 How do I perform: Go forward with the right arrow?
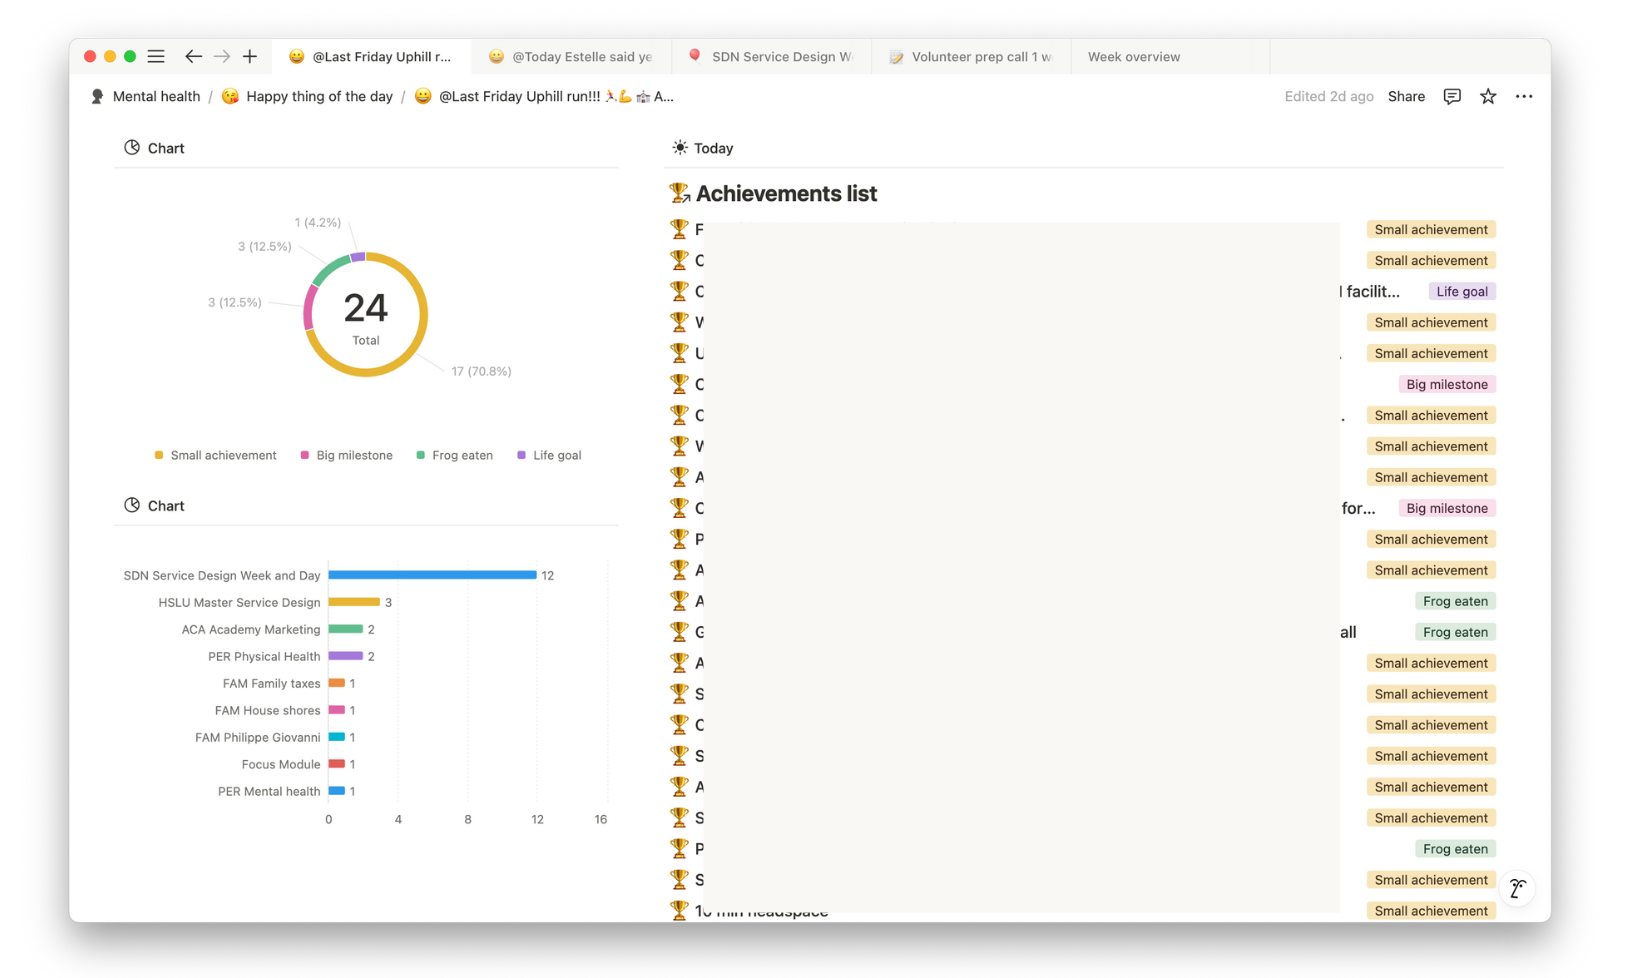coord(222,57)
